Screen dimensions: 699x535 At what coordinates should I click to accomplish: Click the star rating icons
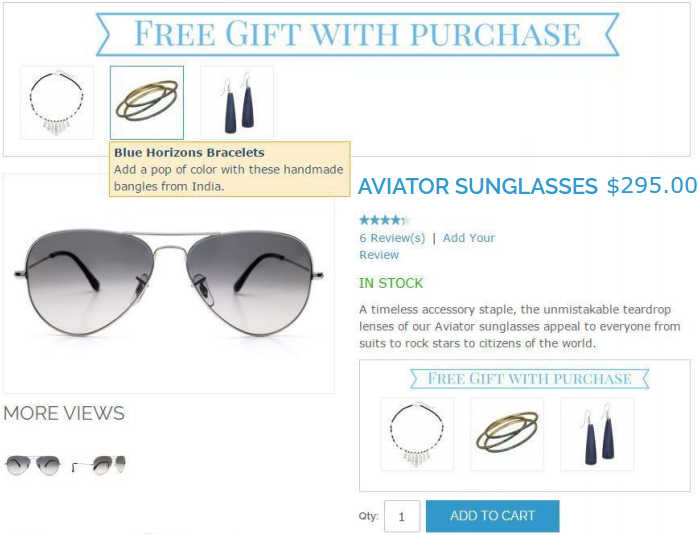[x=385, y=220]
